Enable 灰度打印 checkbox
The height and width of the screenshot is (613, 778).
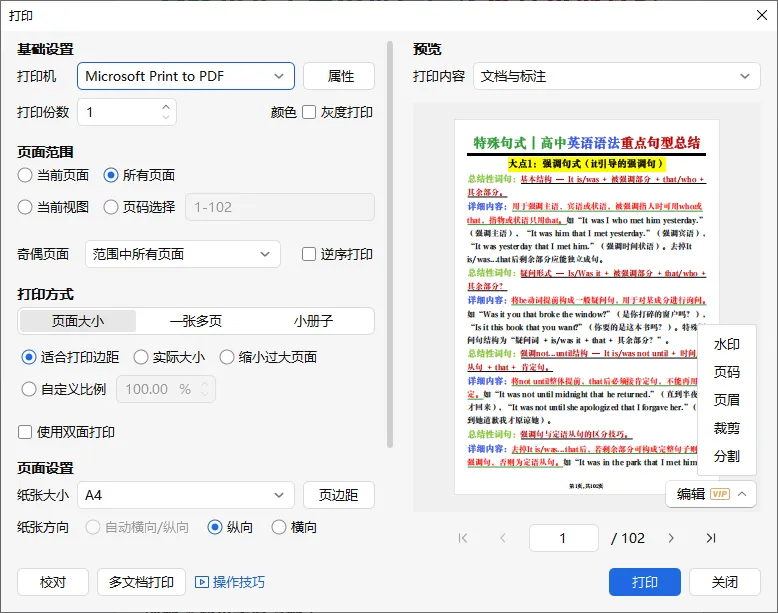[x=309, y=112]
